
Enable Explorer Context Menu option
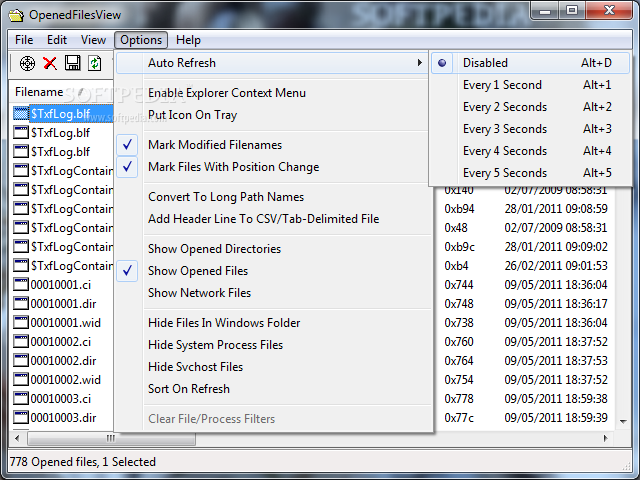click(x=273, y=93)
